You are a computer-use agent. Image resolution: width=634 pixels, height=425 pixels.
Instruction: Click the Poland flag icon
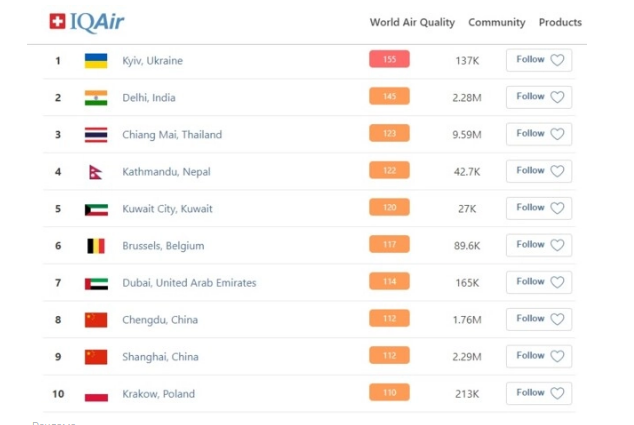[96, 394]
